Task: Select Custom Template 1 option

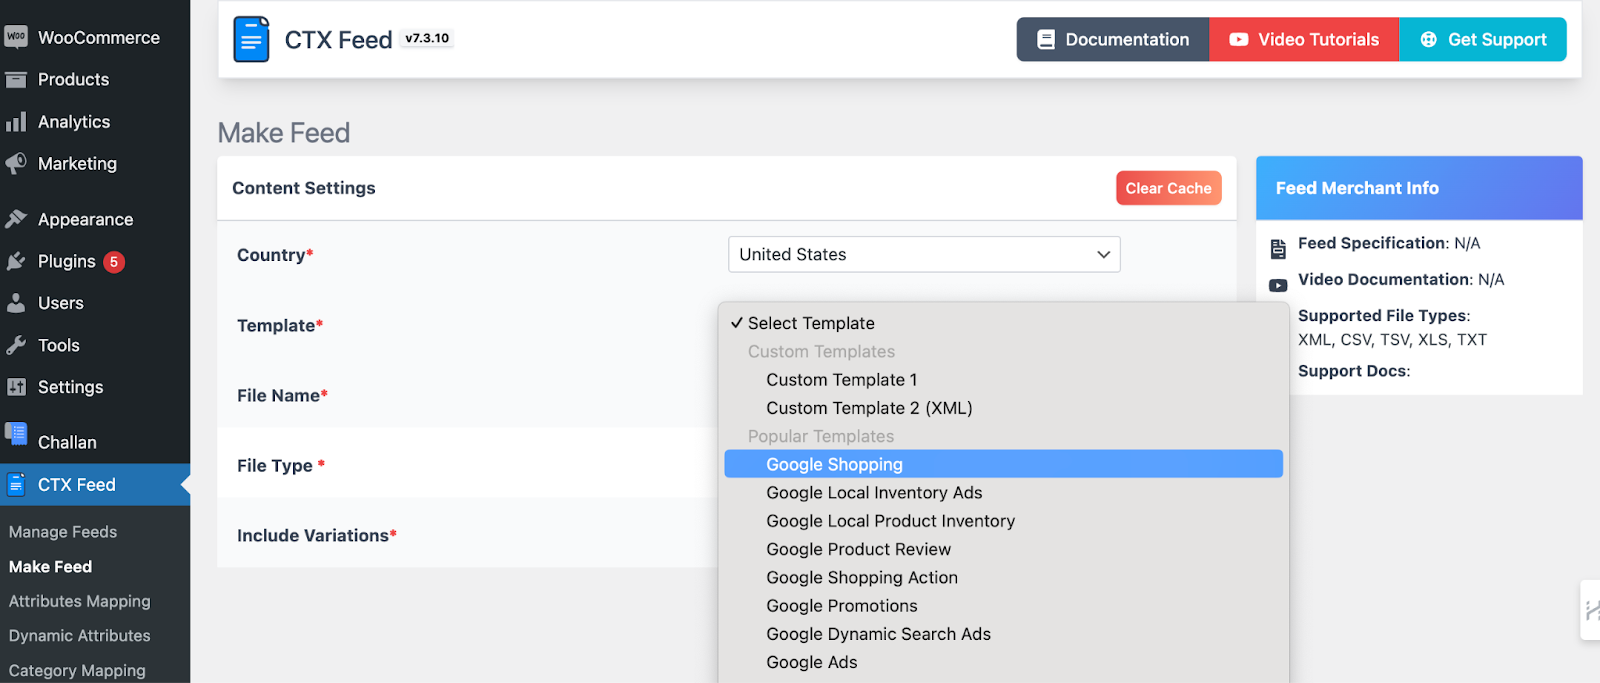Action: (1003, 380)
